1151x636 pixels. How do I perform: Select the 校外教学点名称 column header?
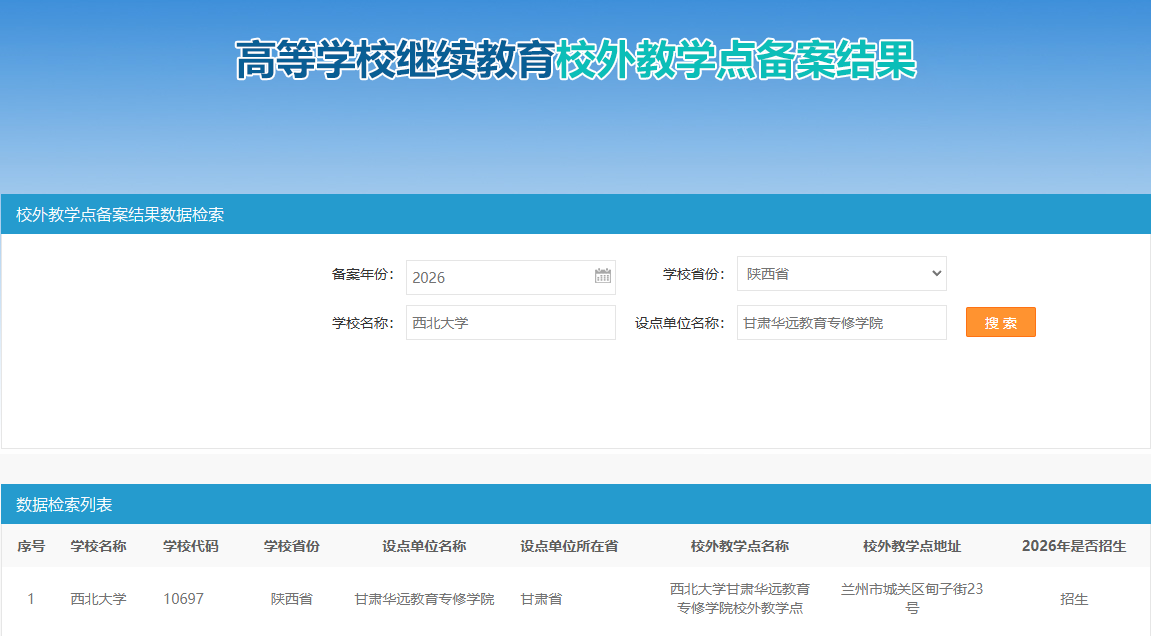[739, 546]
